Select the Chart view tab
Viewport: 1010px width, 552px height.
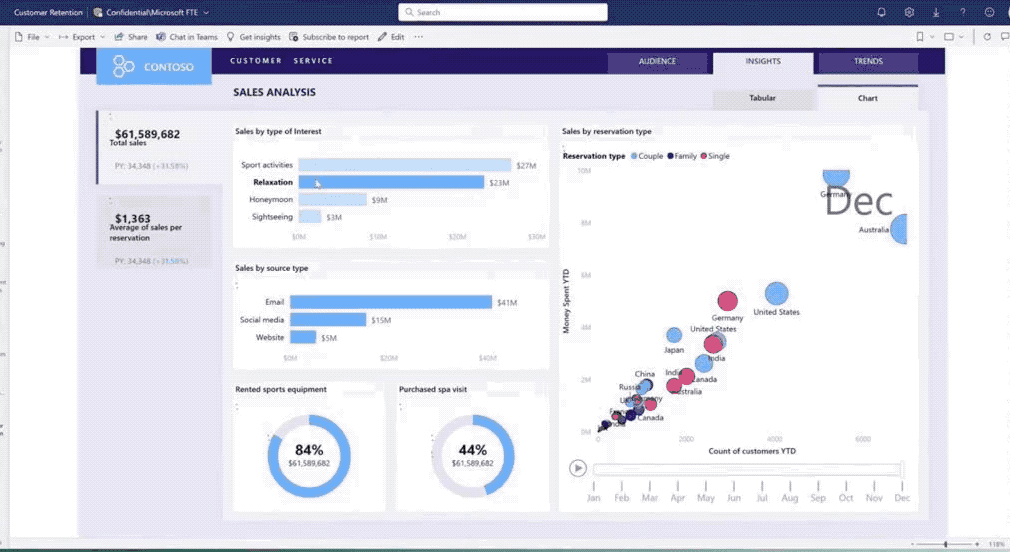(x=867, y=98)
